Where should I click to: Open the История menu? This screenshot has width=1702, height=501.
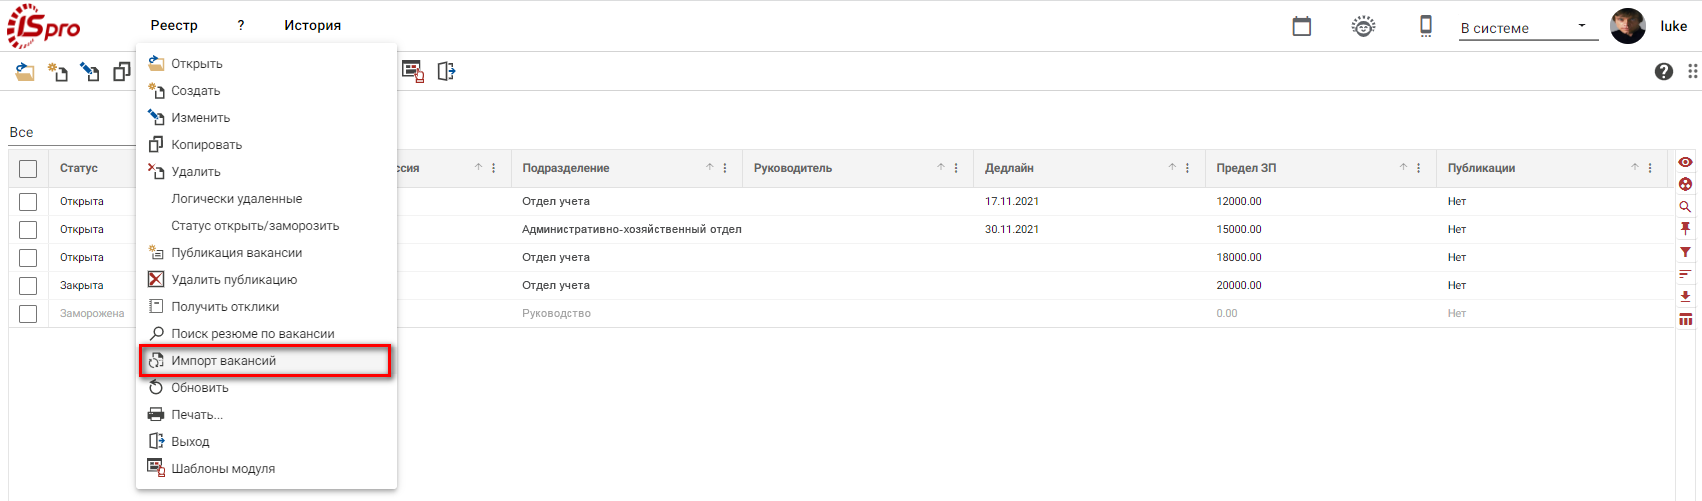[x=312, y=26]
